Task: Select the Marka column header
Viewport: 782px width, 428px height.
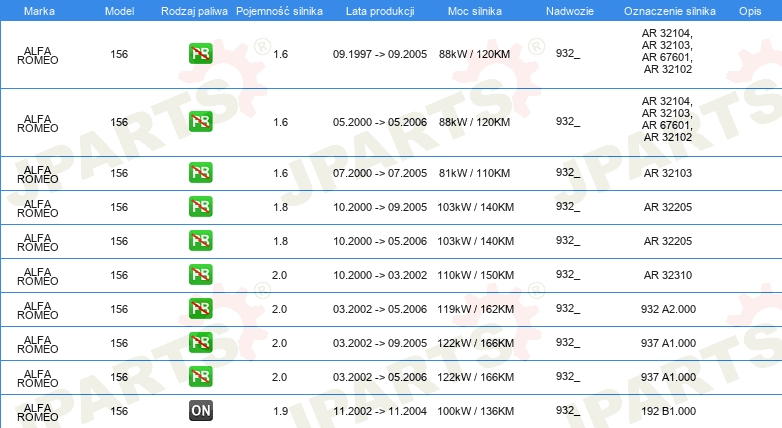Action: tap(39, 11)
